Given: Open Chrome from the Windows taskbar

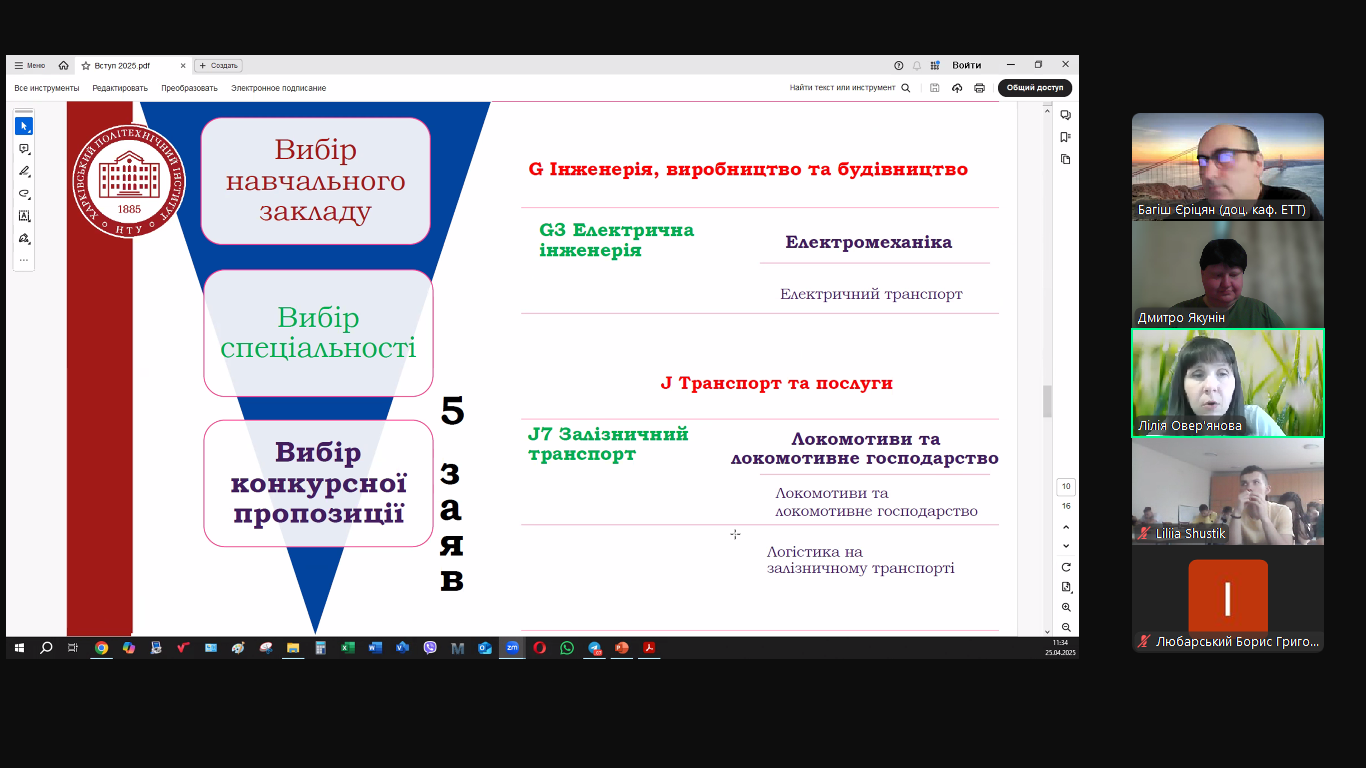Looking at the screenshot, I should tap(101, 648).
